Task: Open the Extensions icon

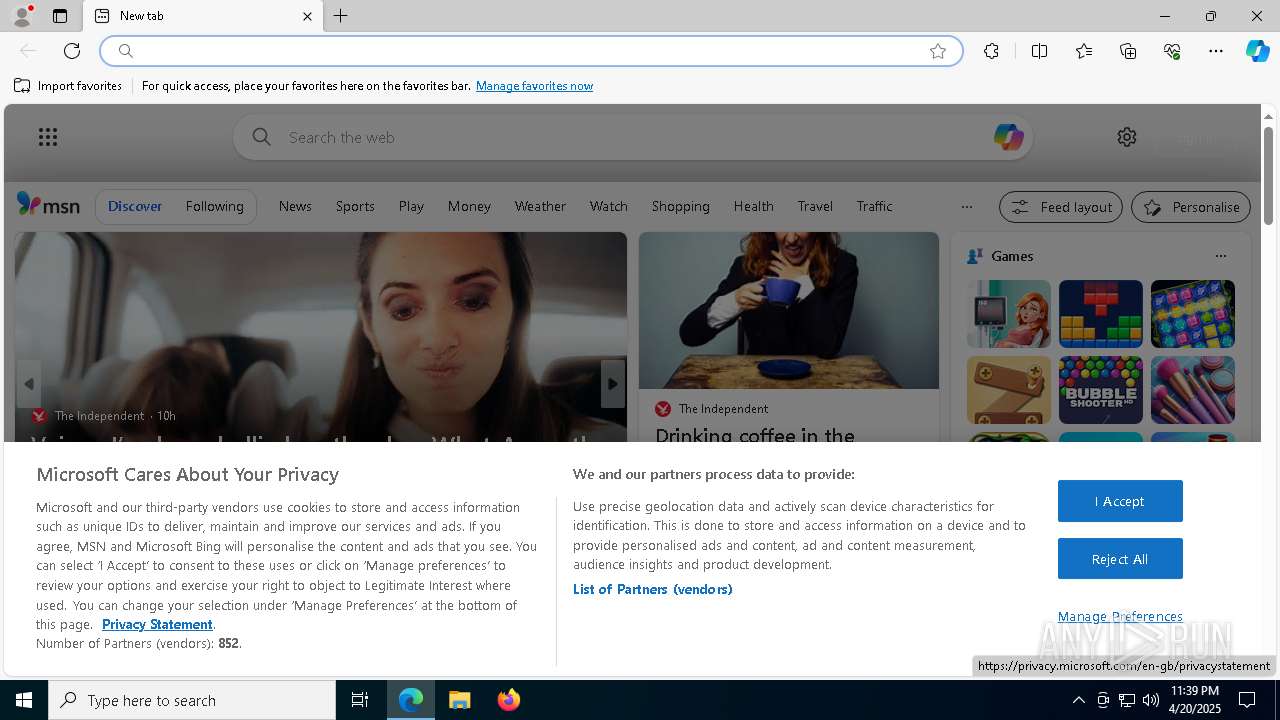Action: 991,51
